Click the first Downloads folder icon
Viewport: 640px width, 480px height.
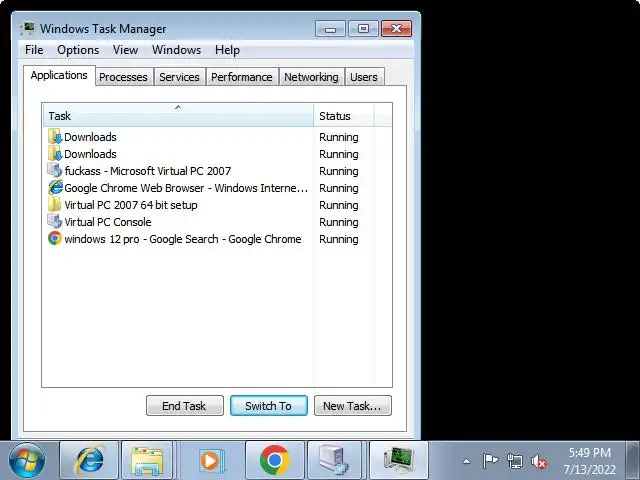pos(55,136)
